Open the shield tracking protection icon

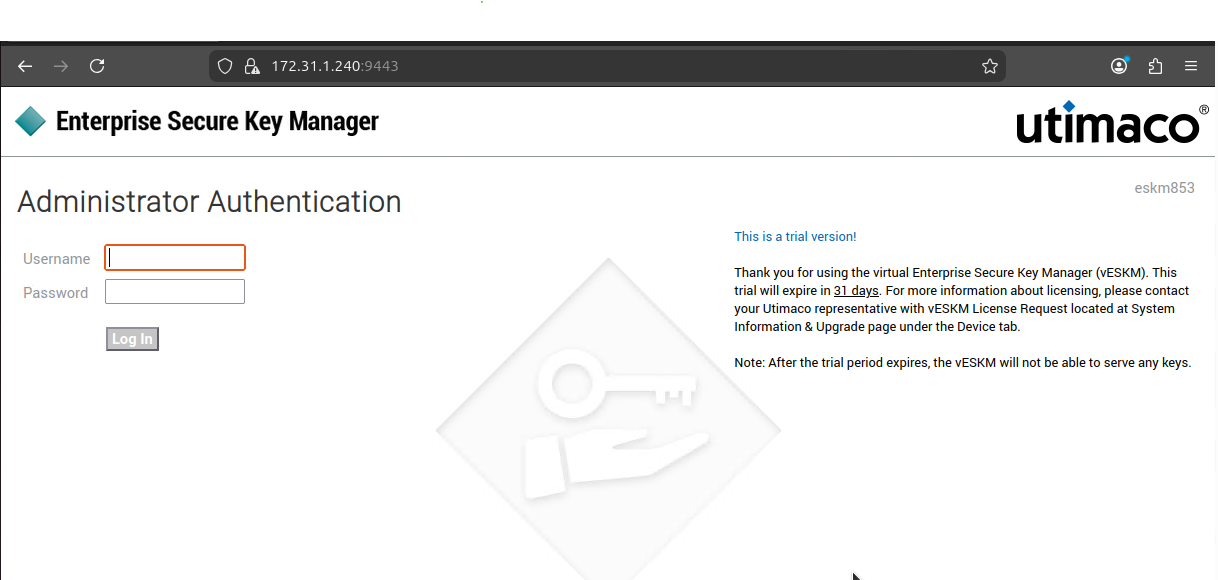[225, 66]
